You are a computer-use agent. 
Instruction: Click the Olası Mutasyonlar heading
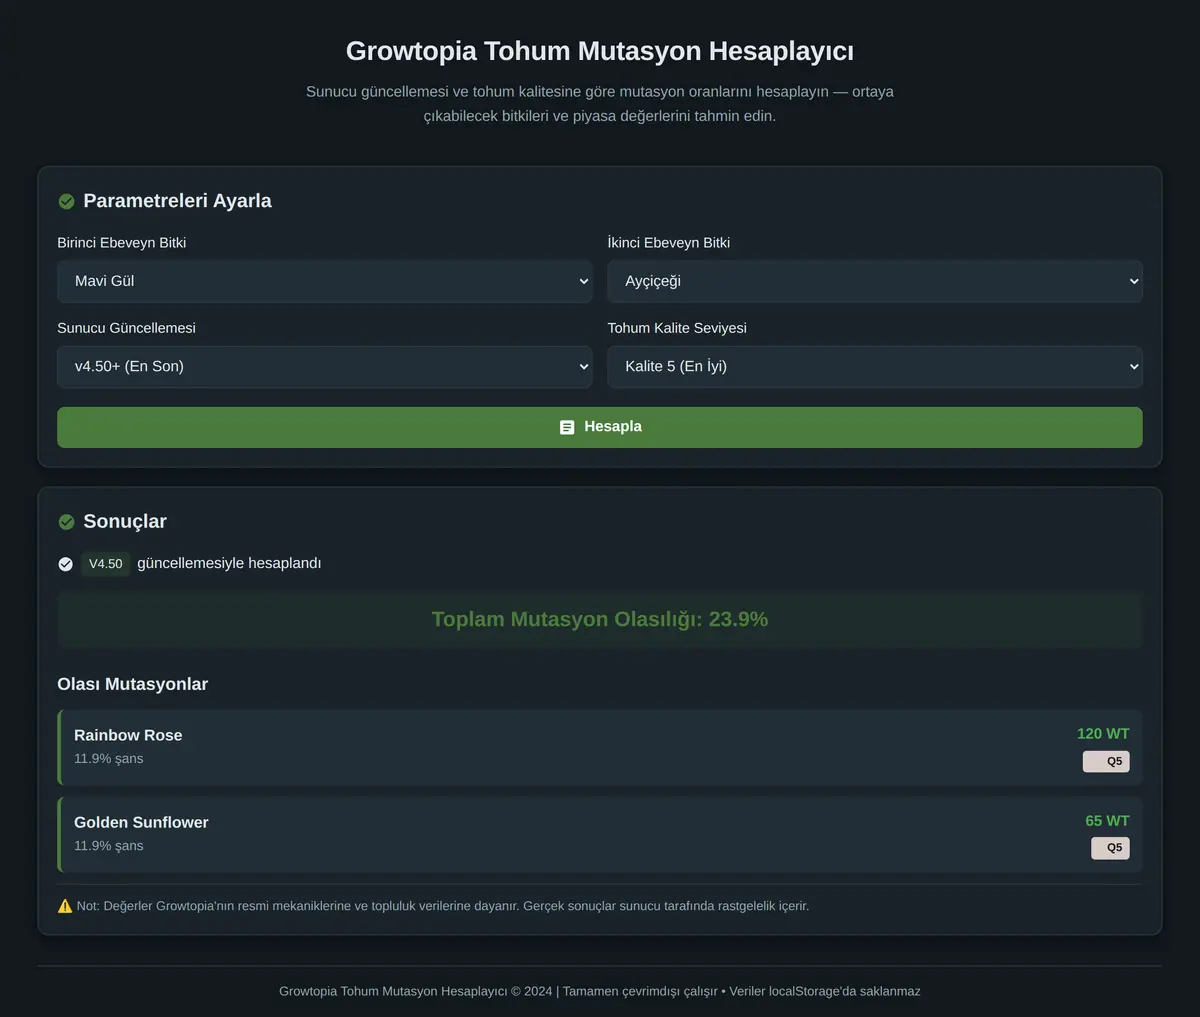coord(132,684)
